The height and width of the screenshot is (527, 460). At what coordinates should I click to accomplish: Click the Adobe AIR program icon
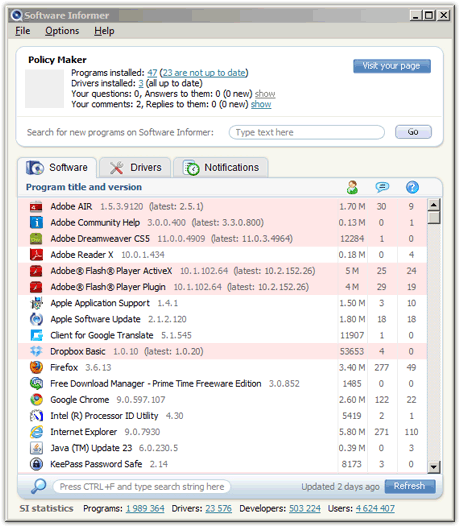click(x=36, y=207)
